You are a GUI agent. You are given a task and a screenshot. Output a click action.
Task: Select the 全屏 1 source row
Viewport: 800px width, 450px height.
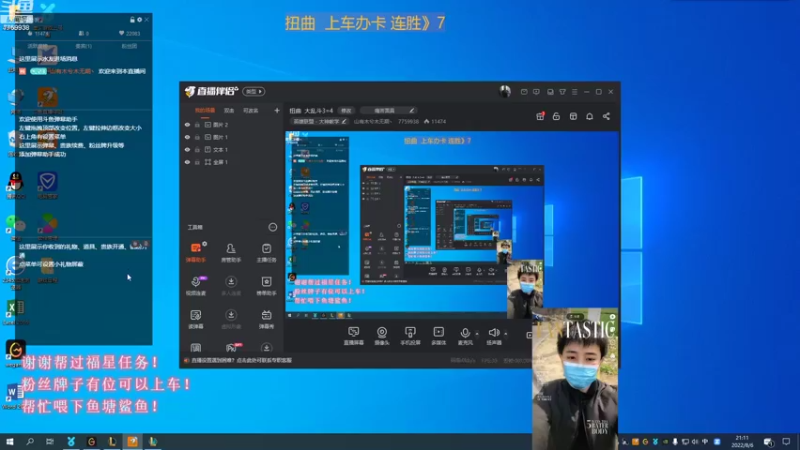coord(232,162)
